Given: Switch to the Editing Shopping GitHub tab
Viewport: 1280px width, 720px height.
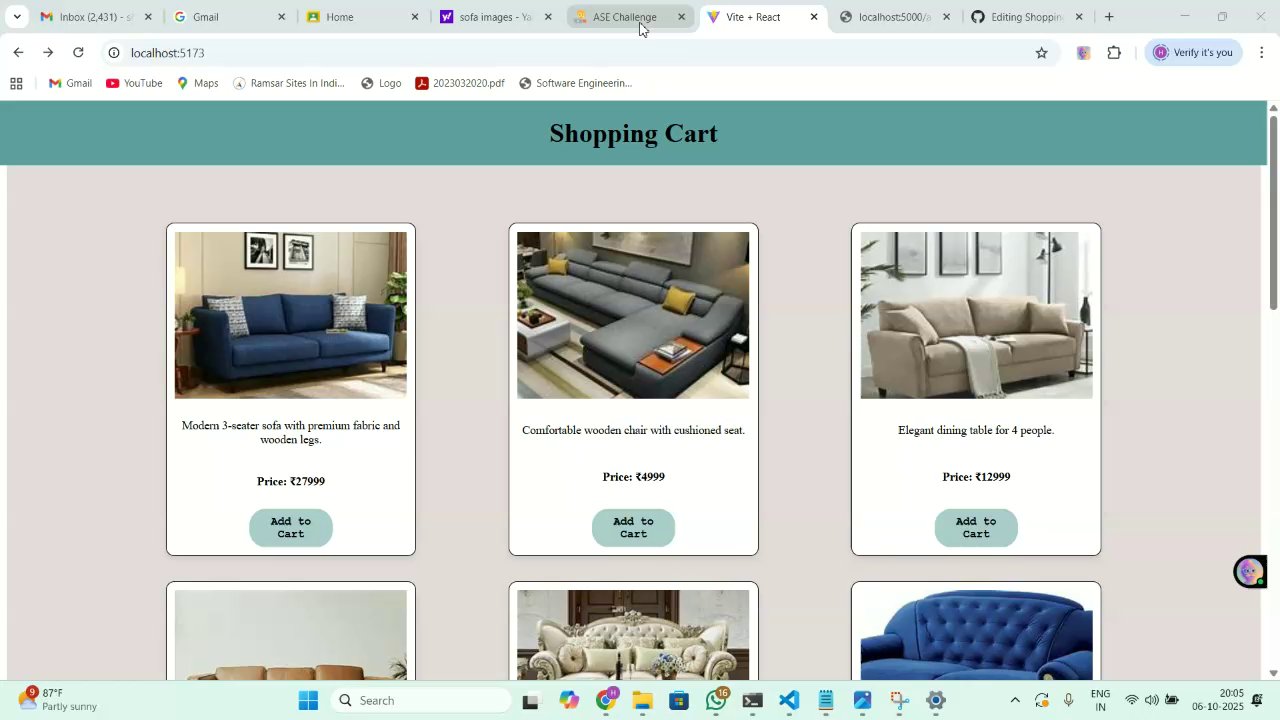Looking at the screenshot, I should 1026,17.
